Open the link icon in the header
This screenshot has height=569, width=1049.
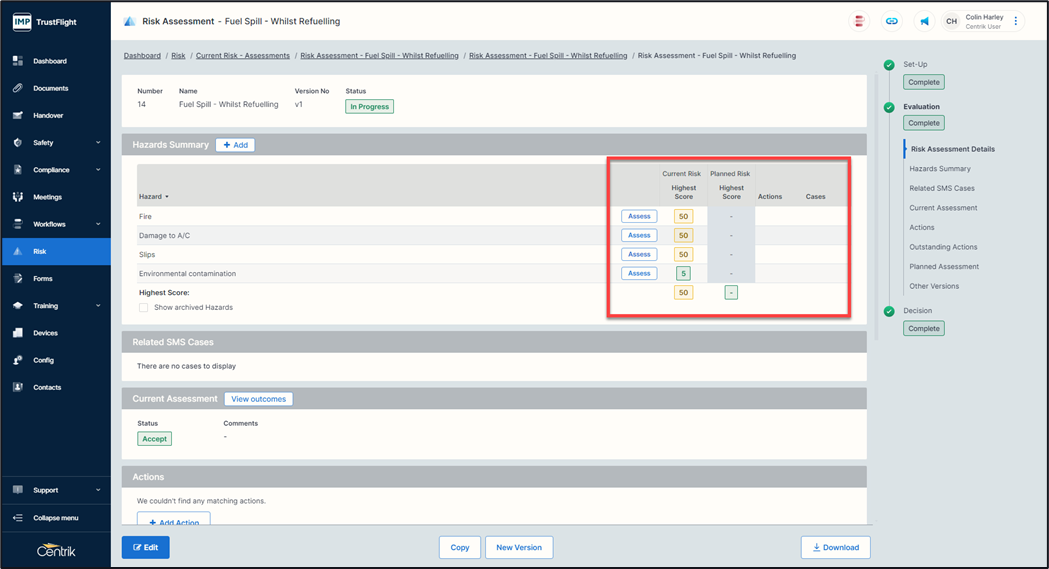click(891, 21)
